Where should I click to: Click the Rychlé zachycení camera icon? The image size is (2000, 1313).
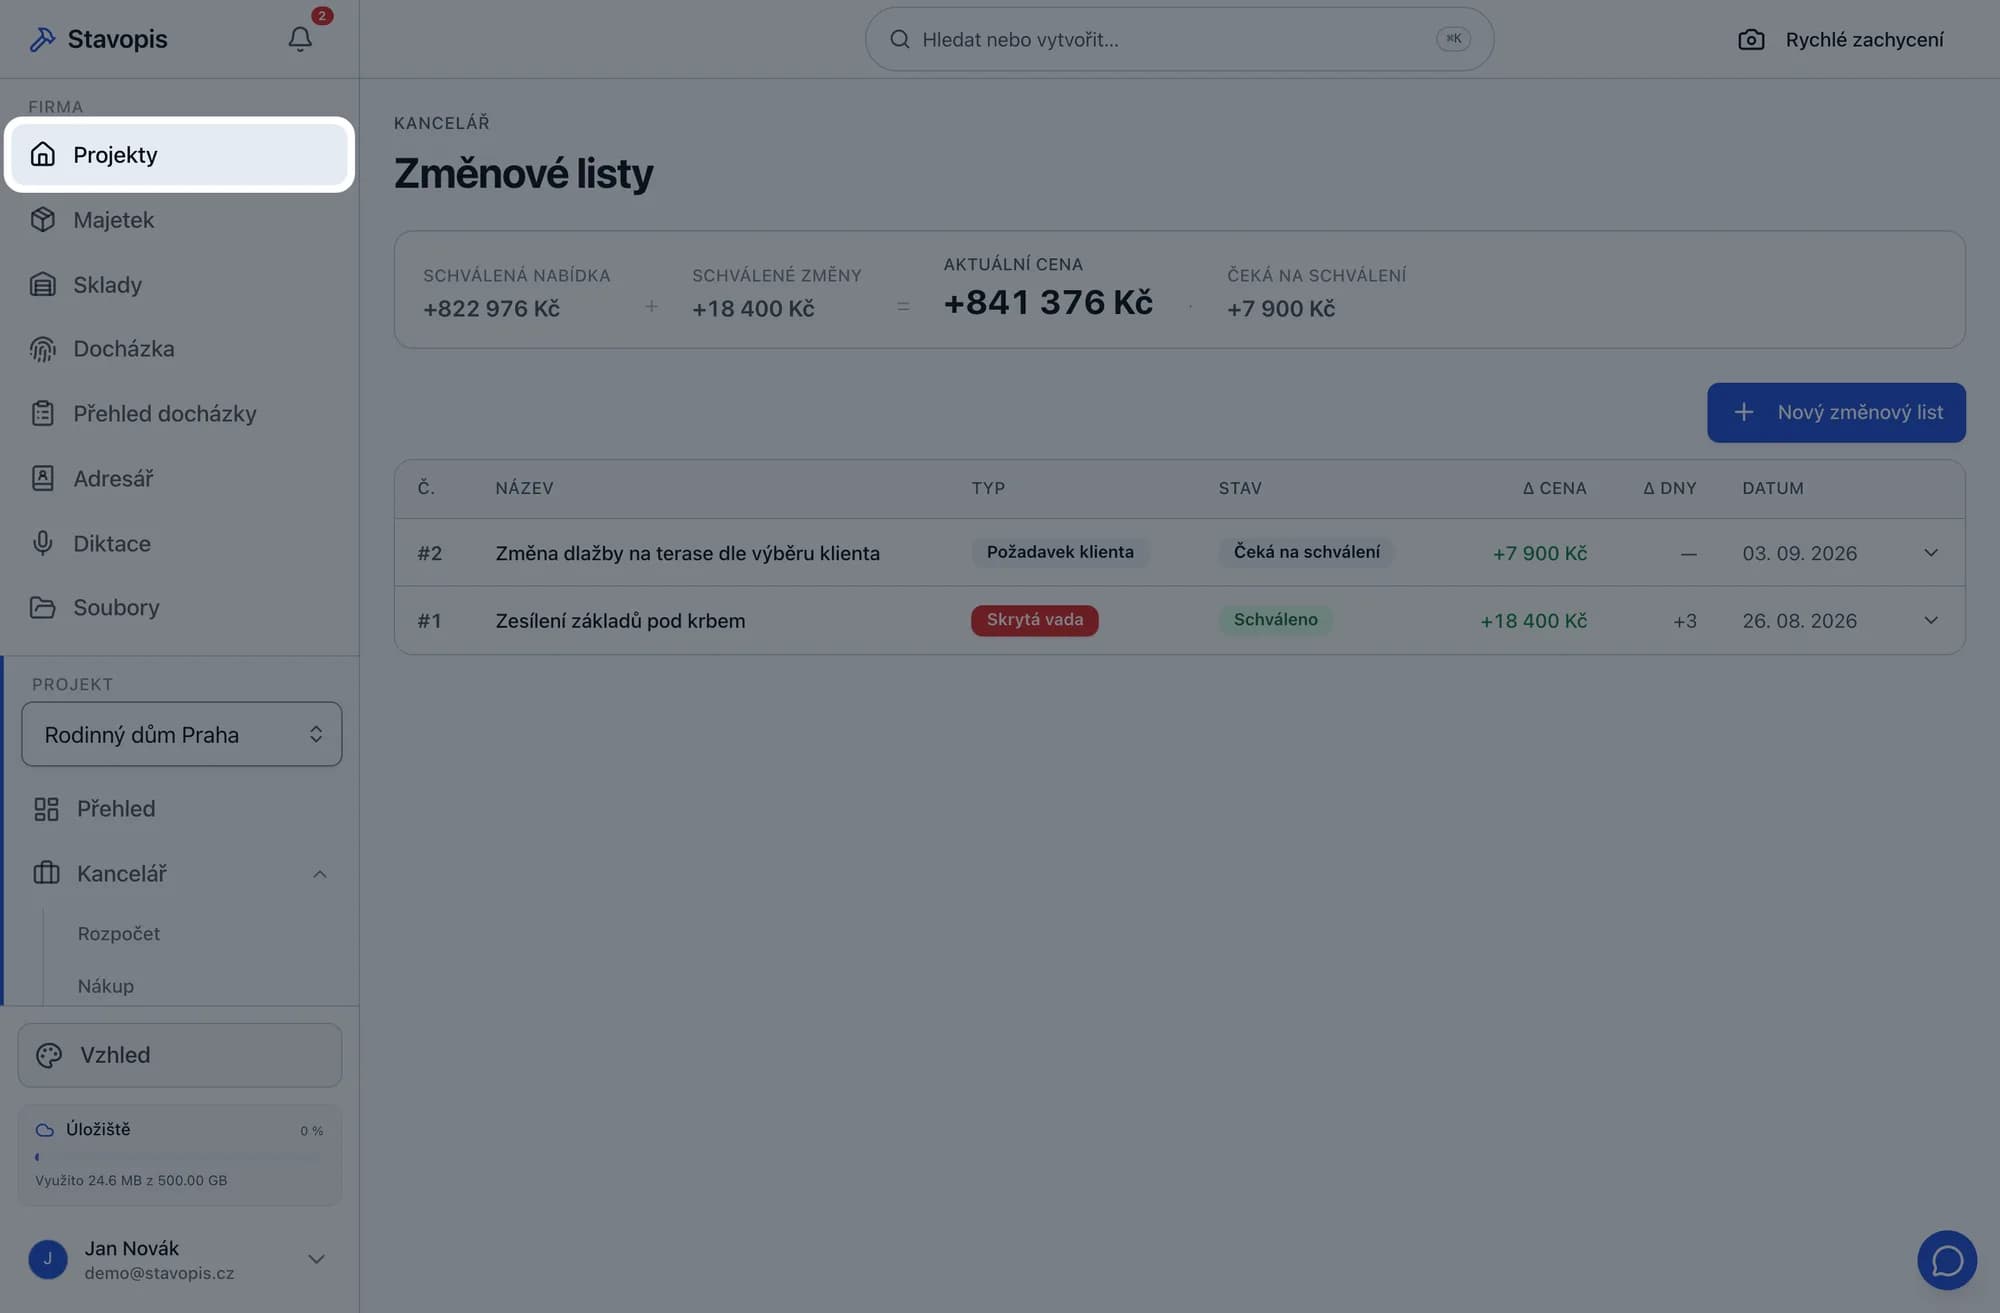point(1751,40)
